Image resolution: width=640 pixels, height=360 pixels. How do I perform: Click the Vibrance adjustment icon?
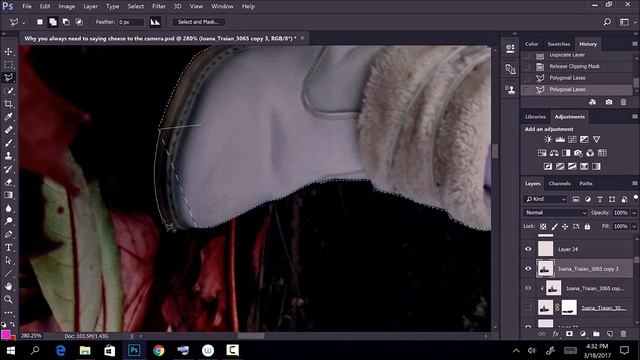tap(596, 140)
